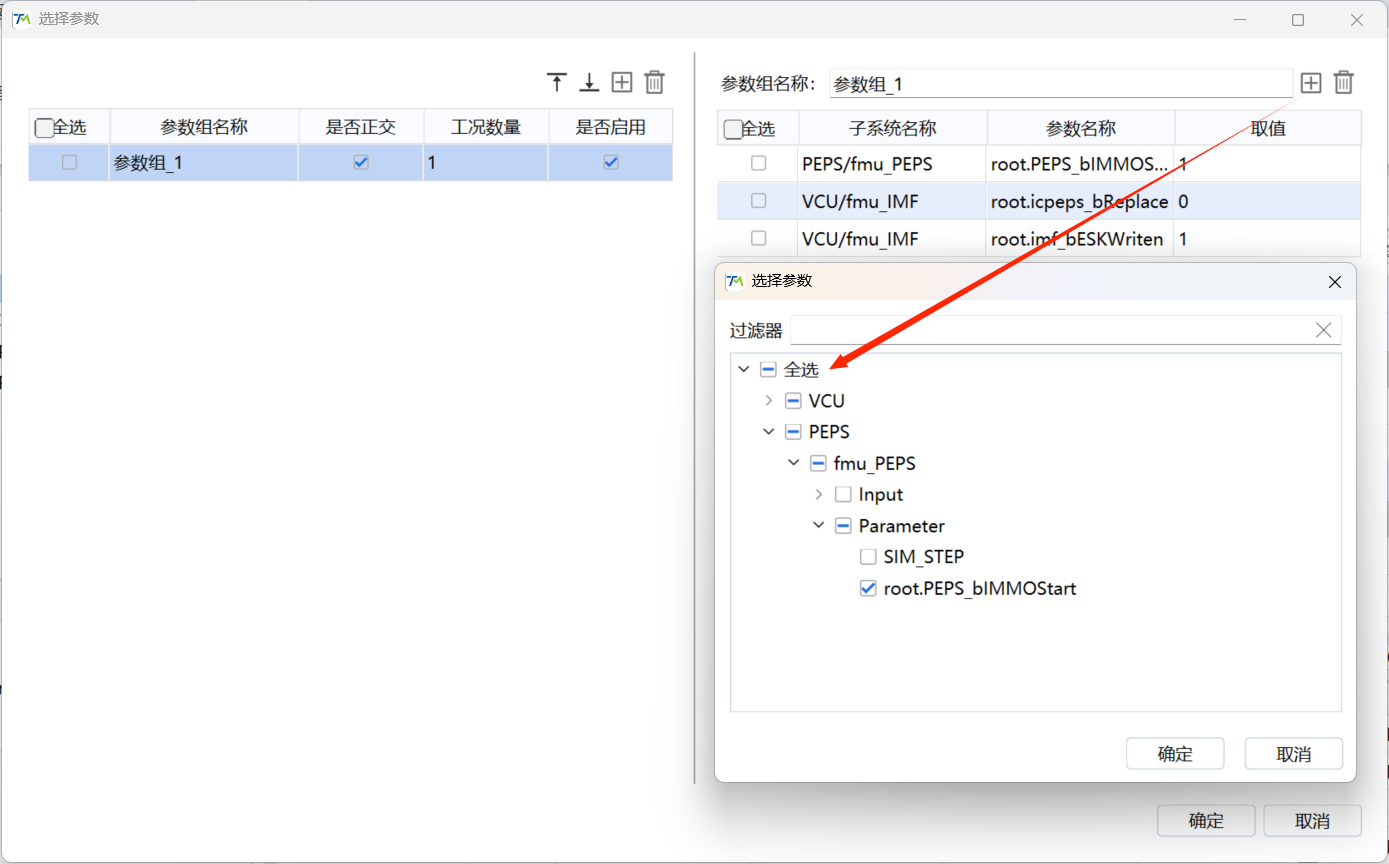The width and height of the screenshot is (1389, 864).
Task: Toggle 是否启用 checkbox for 参数组_1
Action: tap(611, 162)
